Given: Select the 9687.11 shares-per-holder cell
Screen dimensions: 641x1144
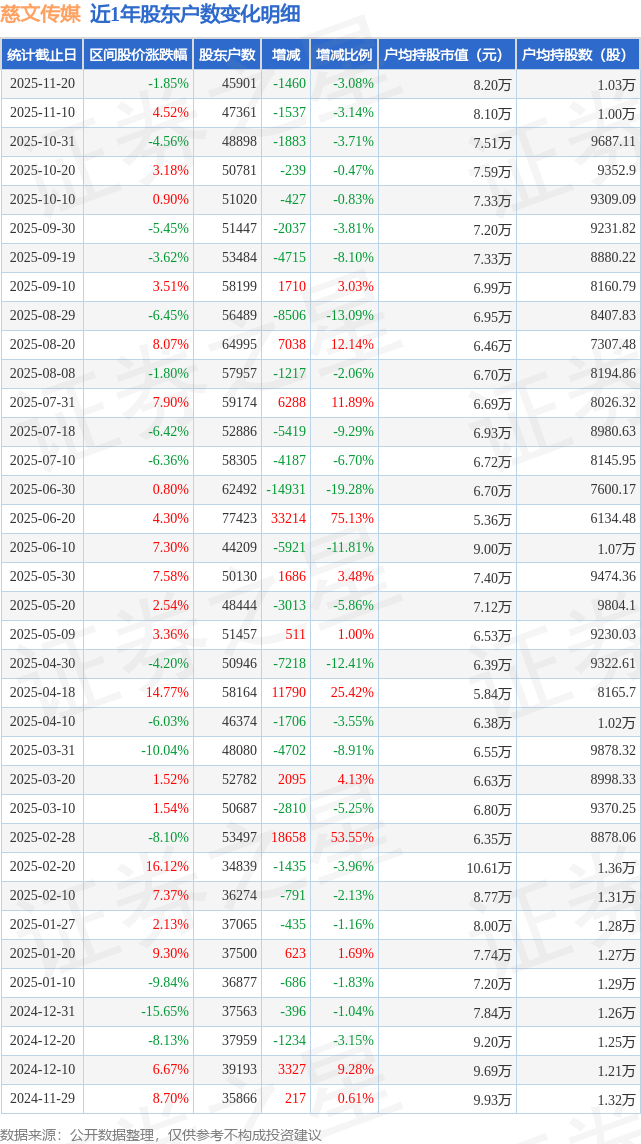Looking at the screenshot, I should point(615,142).
